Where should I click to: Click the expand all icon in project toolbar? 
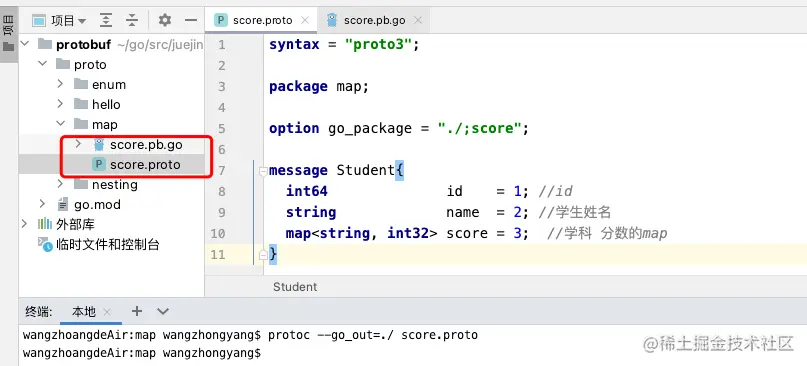(x=106, y=21)
